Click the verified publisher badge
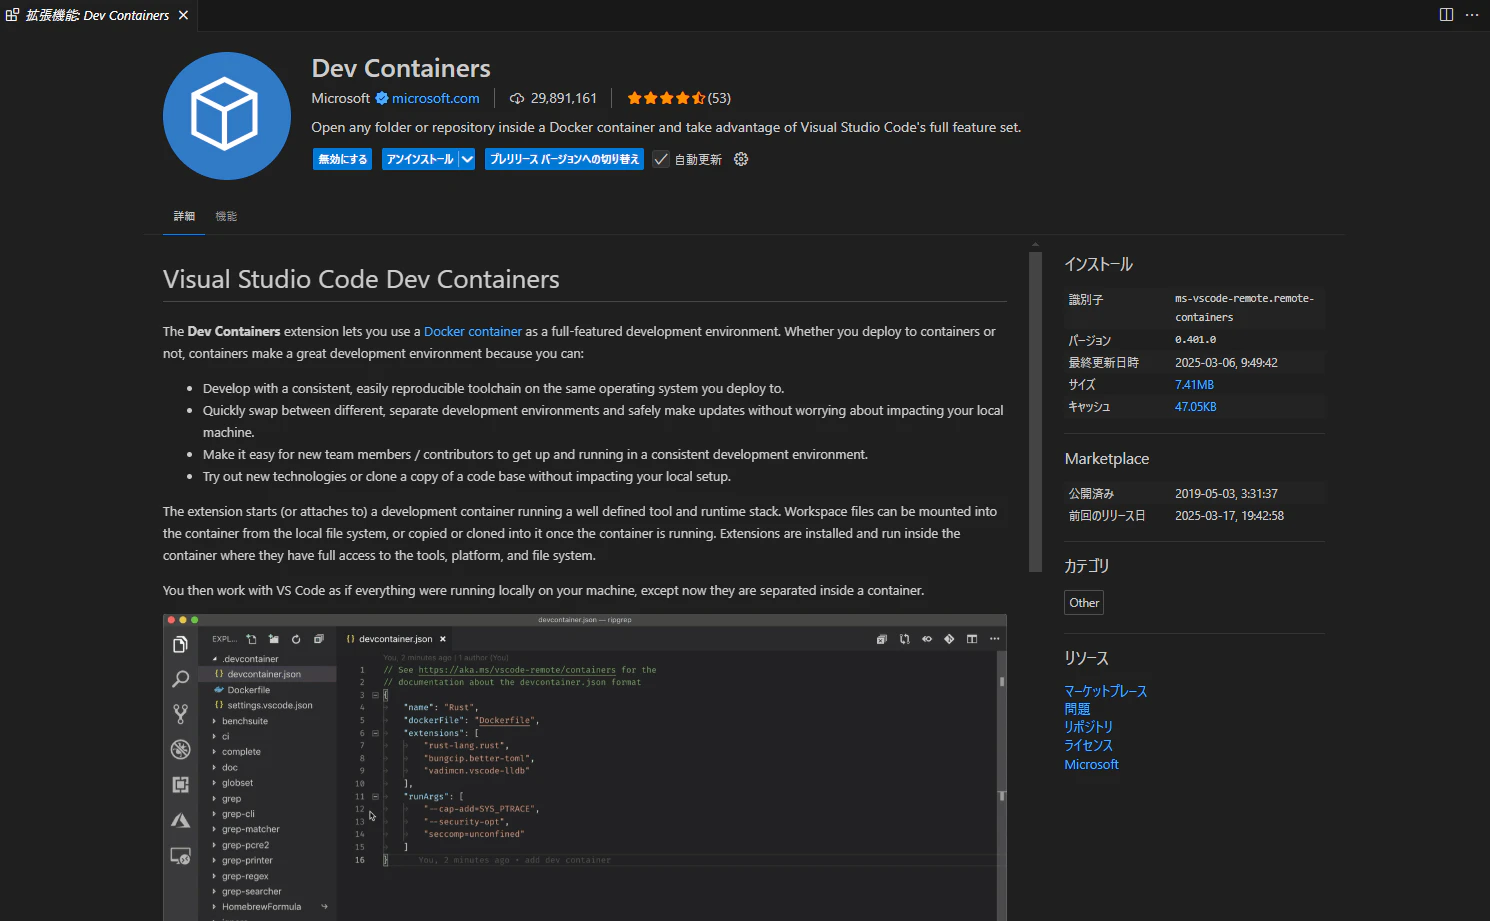The width and height of the screenshot is (1490, 921). tap(381, 98)
